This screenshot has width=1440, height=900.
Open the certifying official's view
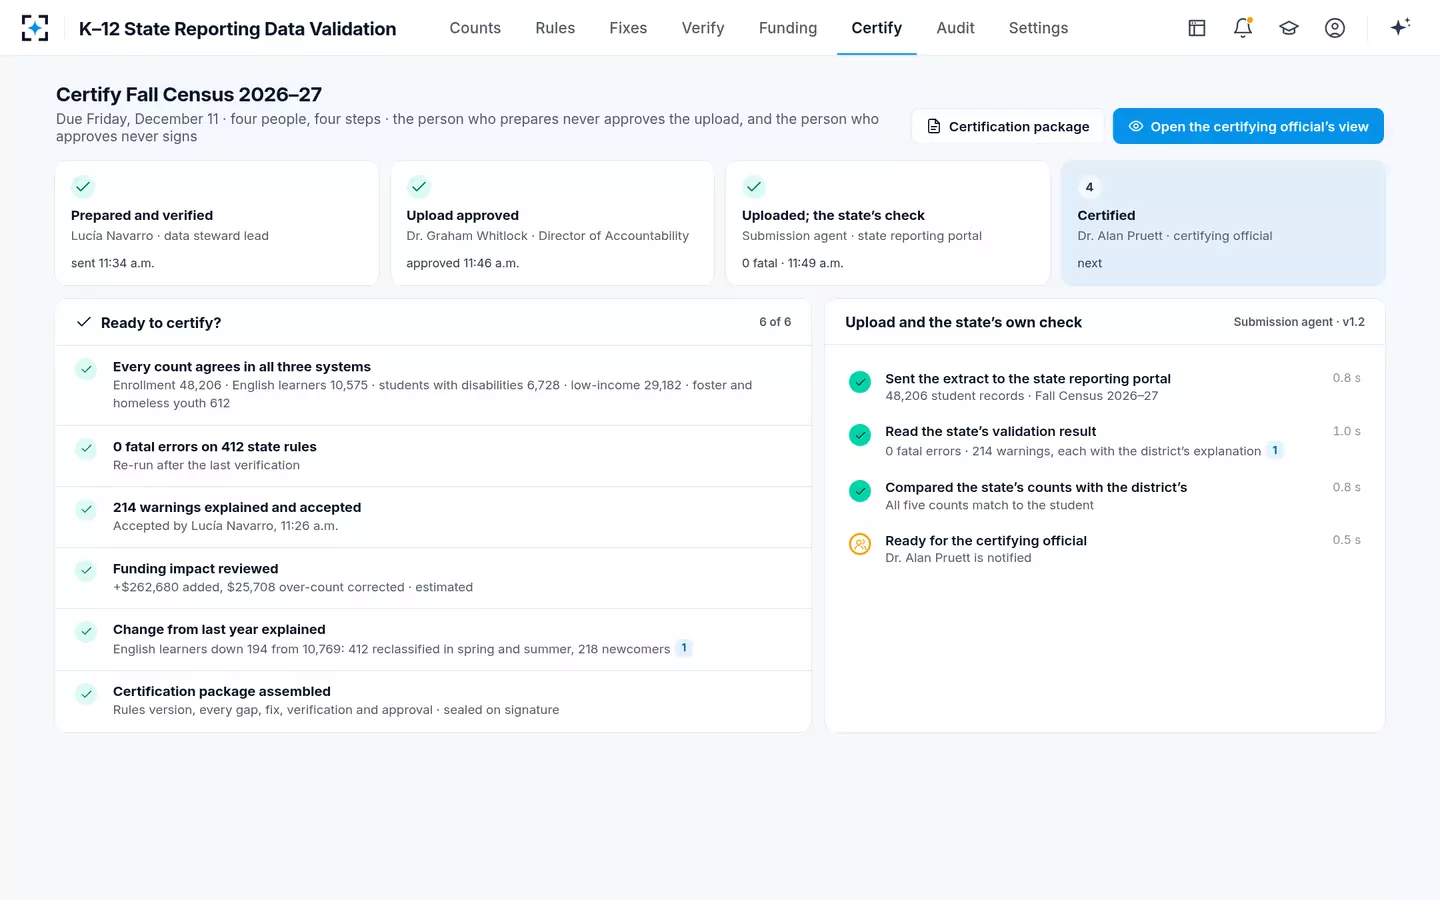point(1248,126)
